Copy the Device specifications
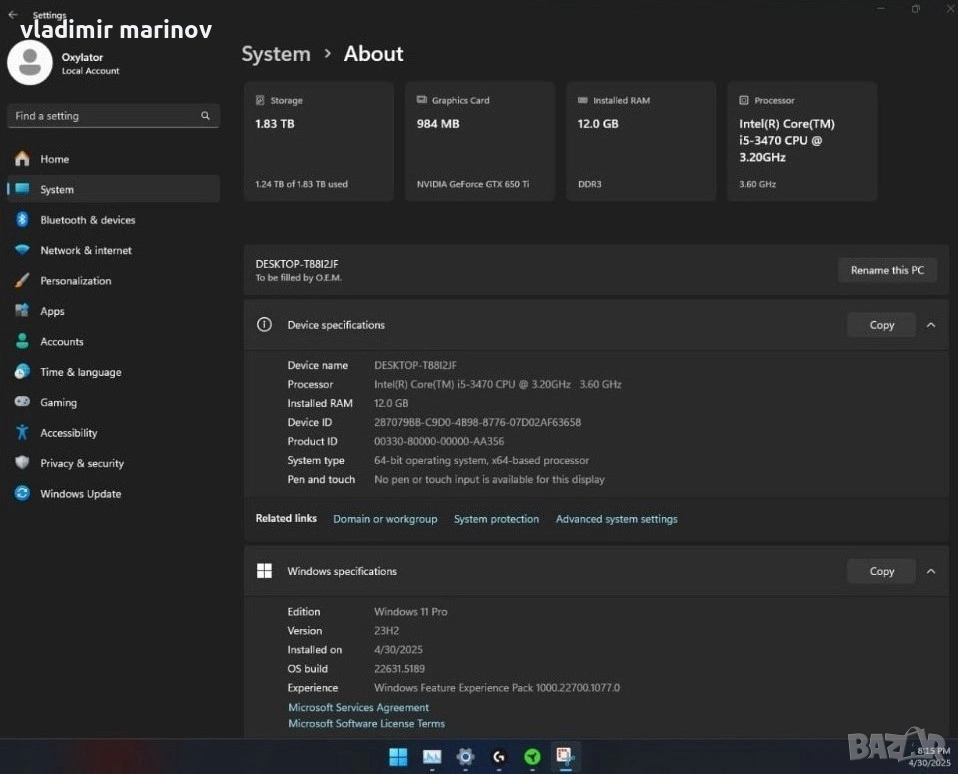This screenshot has height=774, width=958. coord(881,325)
